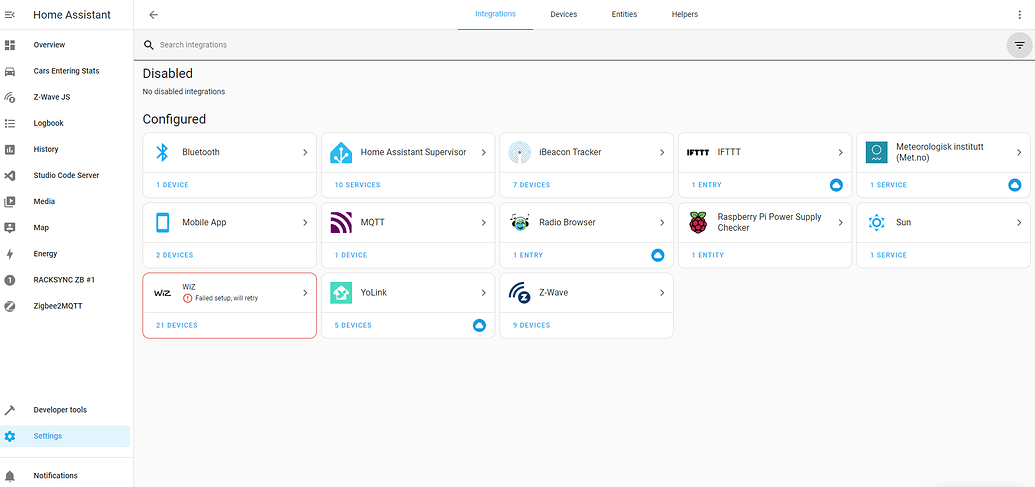Expand the IFTTT card chevron
The width and height of the screenshot is (1035, 487).
pyautogui.click(x=840, y=152)
